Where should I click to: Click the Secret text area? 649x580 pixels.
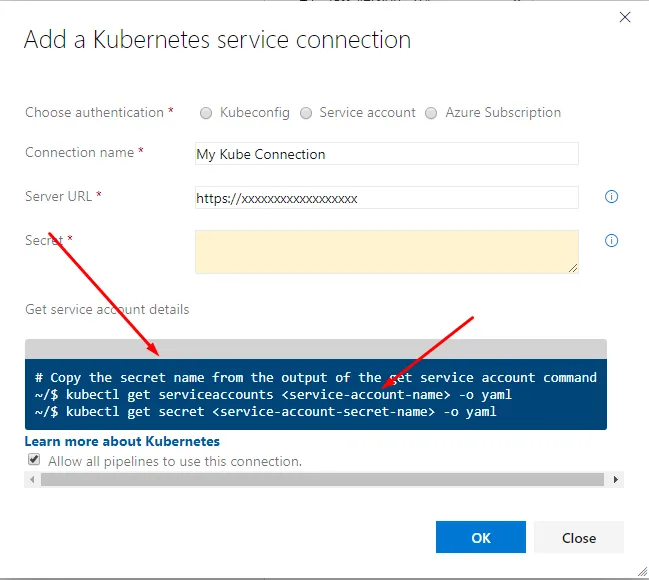coord(386,251)
